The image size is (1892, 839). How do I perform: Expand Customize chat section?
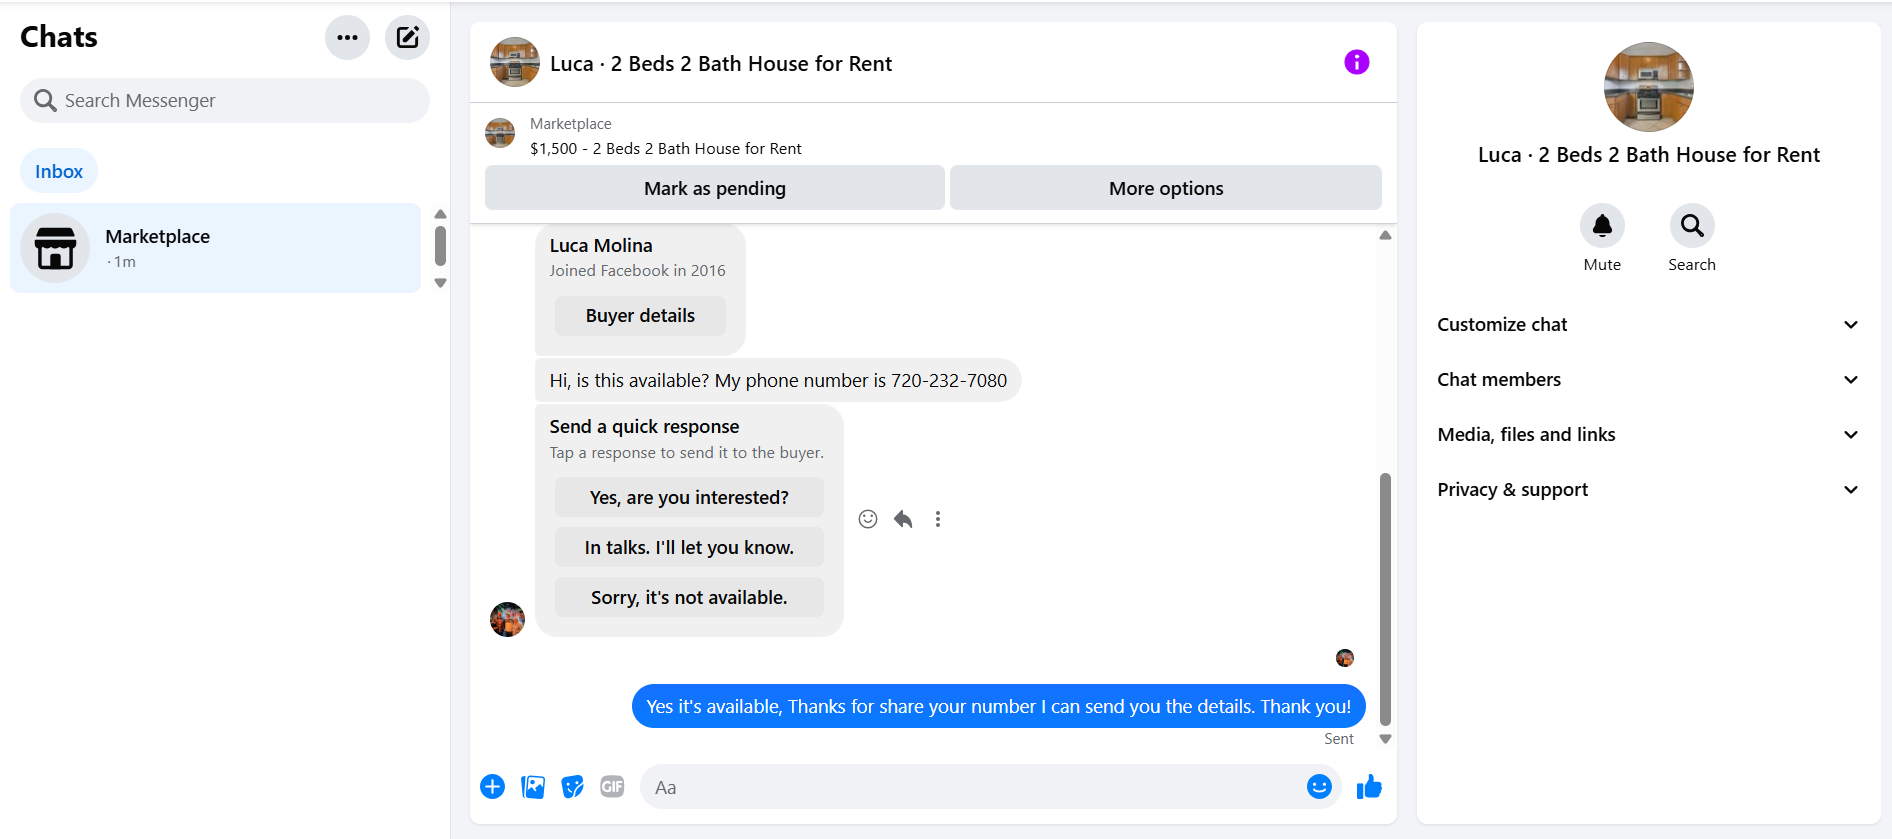point(1648,325)
